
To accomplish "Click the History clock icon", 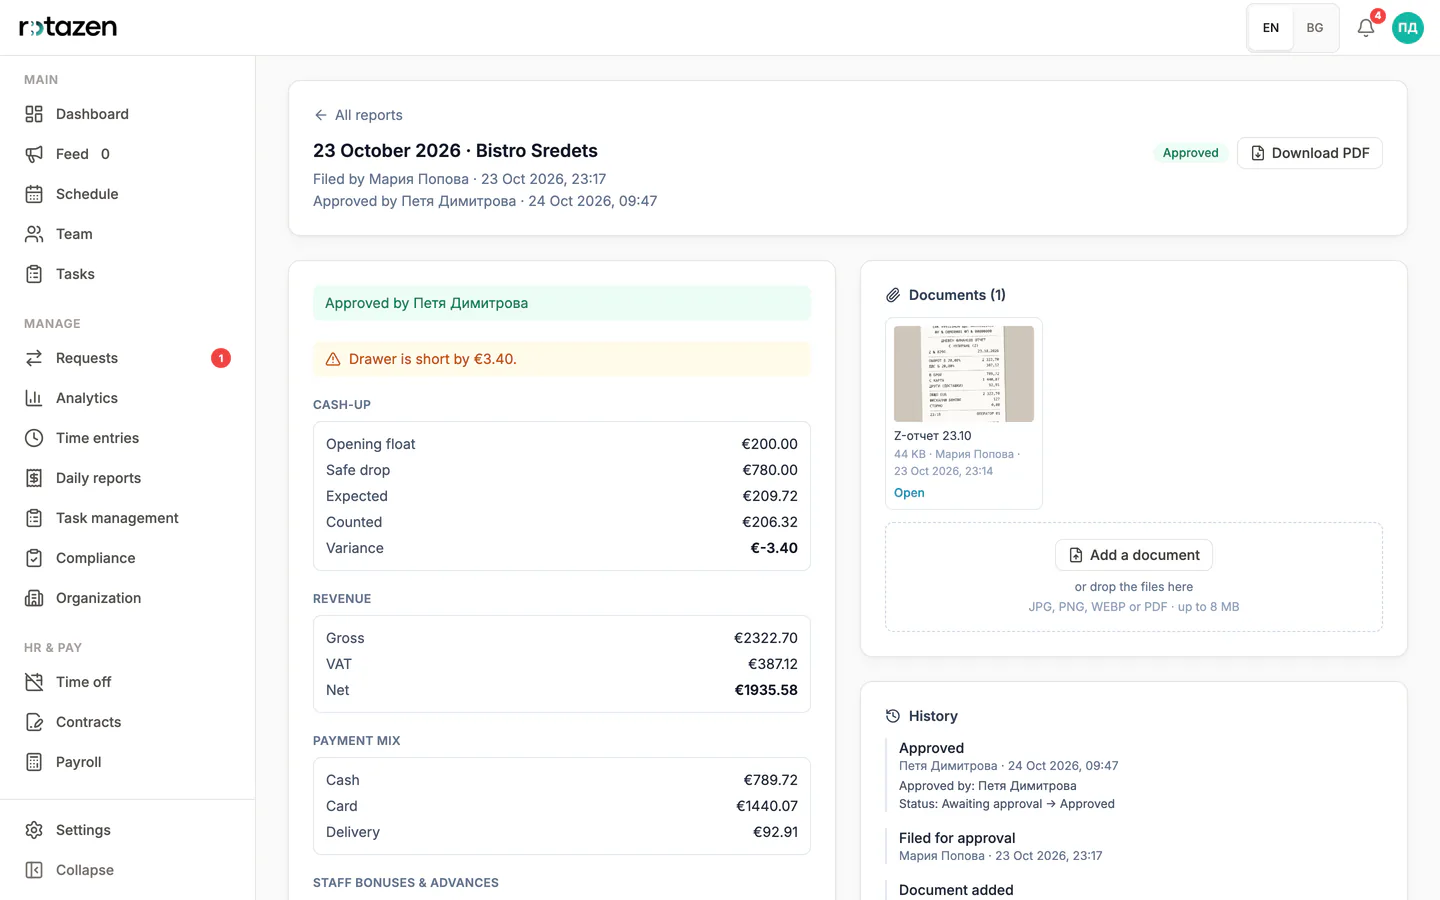I will pyautogui.click(x=893, y=716).
